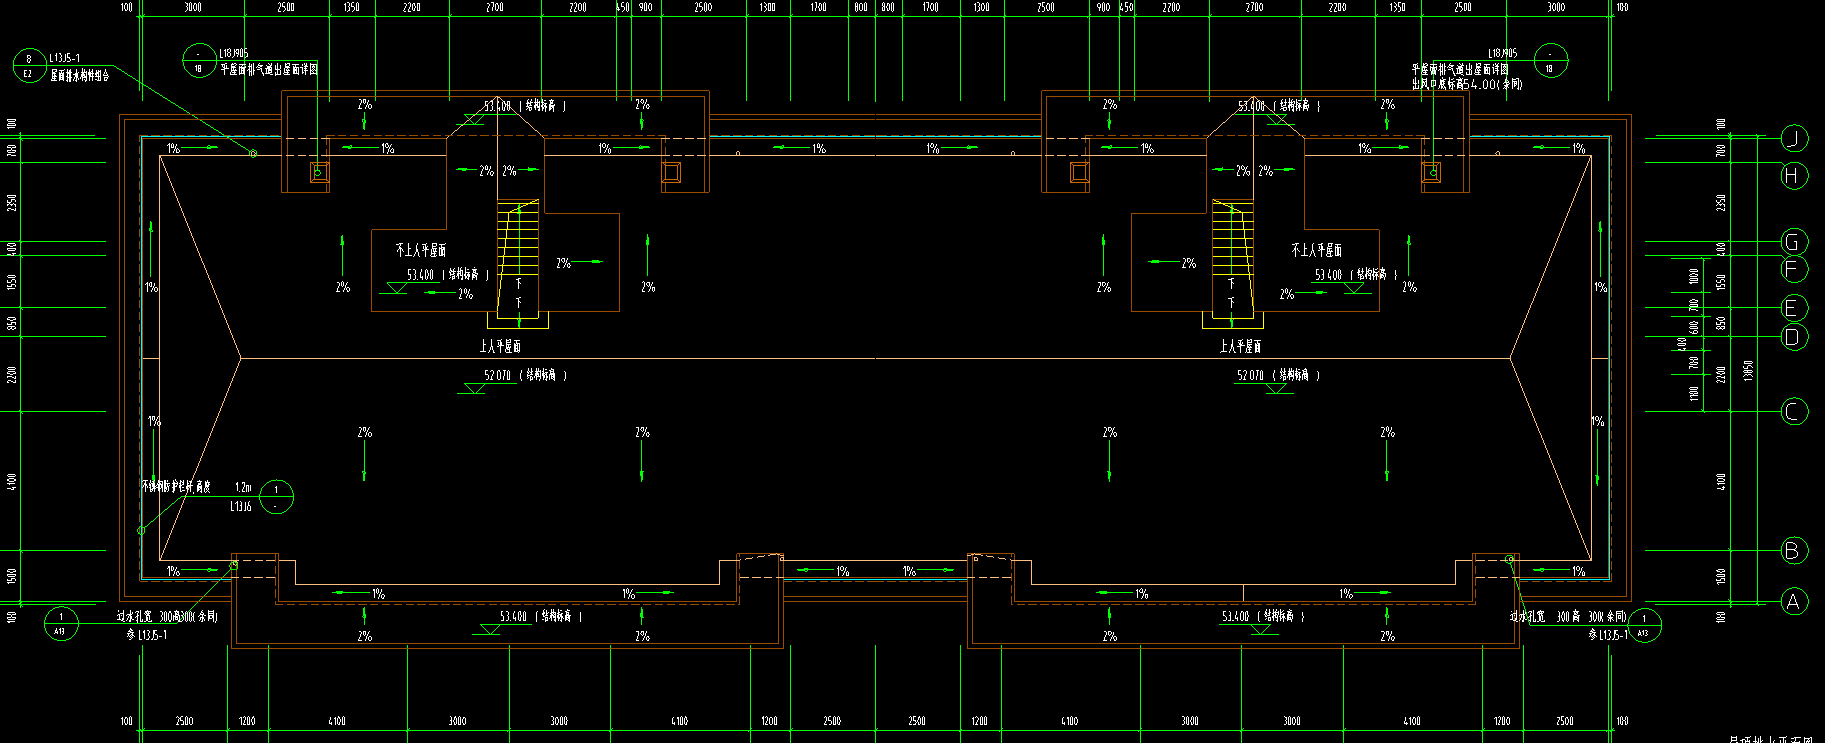Image resolution: width=1825 pixels, height=743 pixels.
Task: Click the left 过水孔宽 300高300(余同) note
Action: coord(166,617)
